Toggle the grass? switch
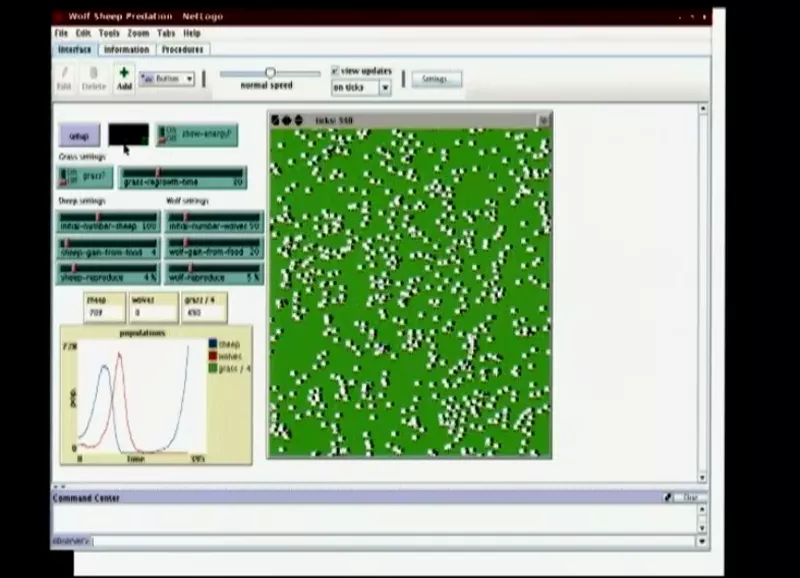Viewport: 800px width, 578px height. tap(85, 177)
